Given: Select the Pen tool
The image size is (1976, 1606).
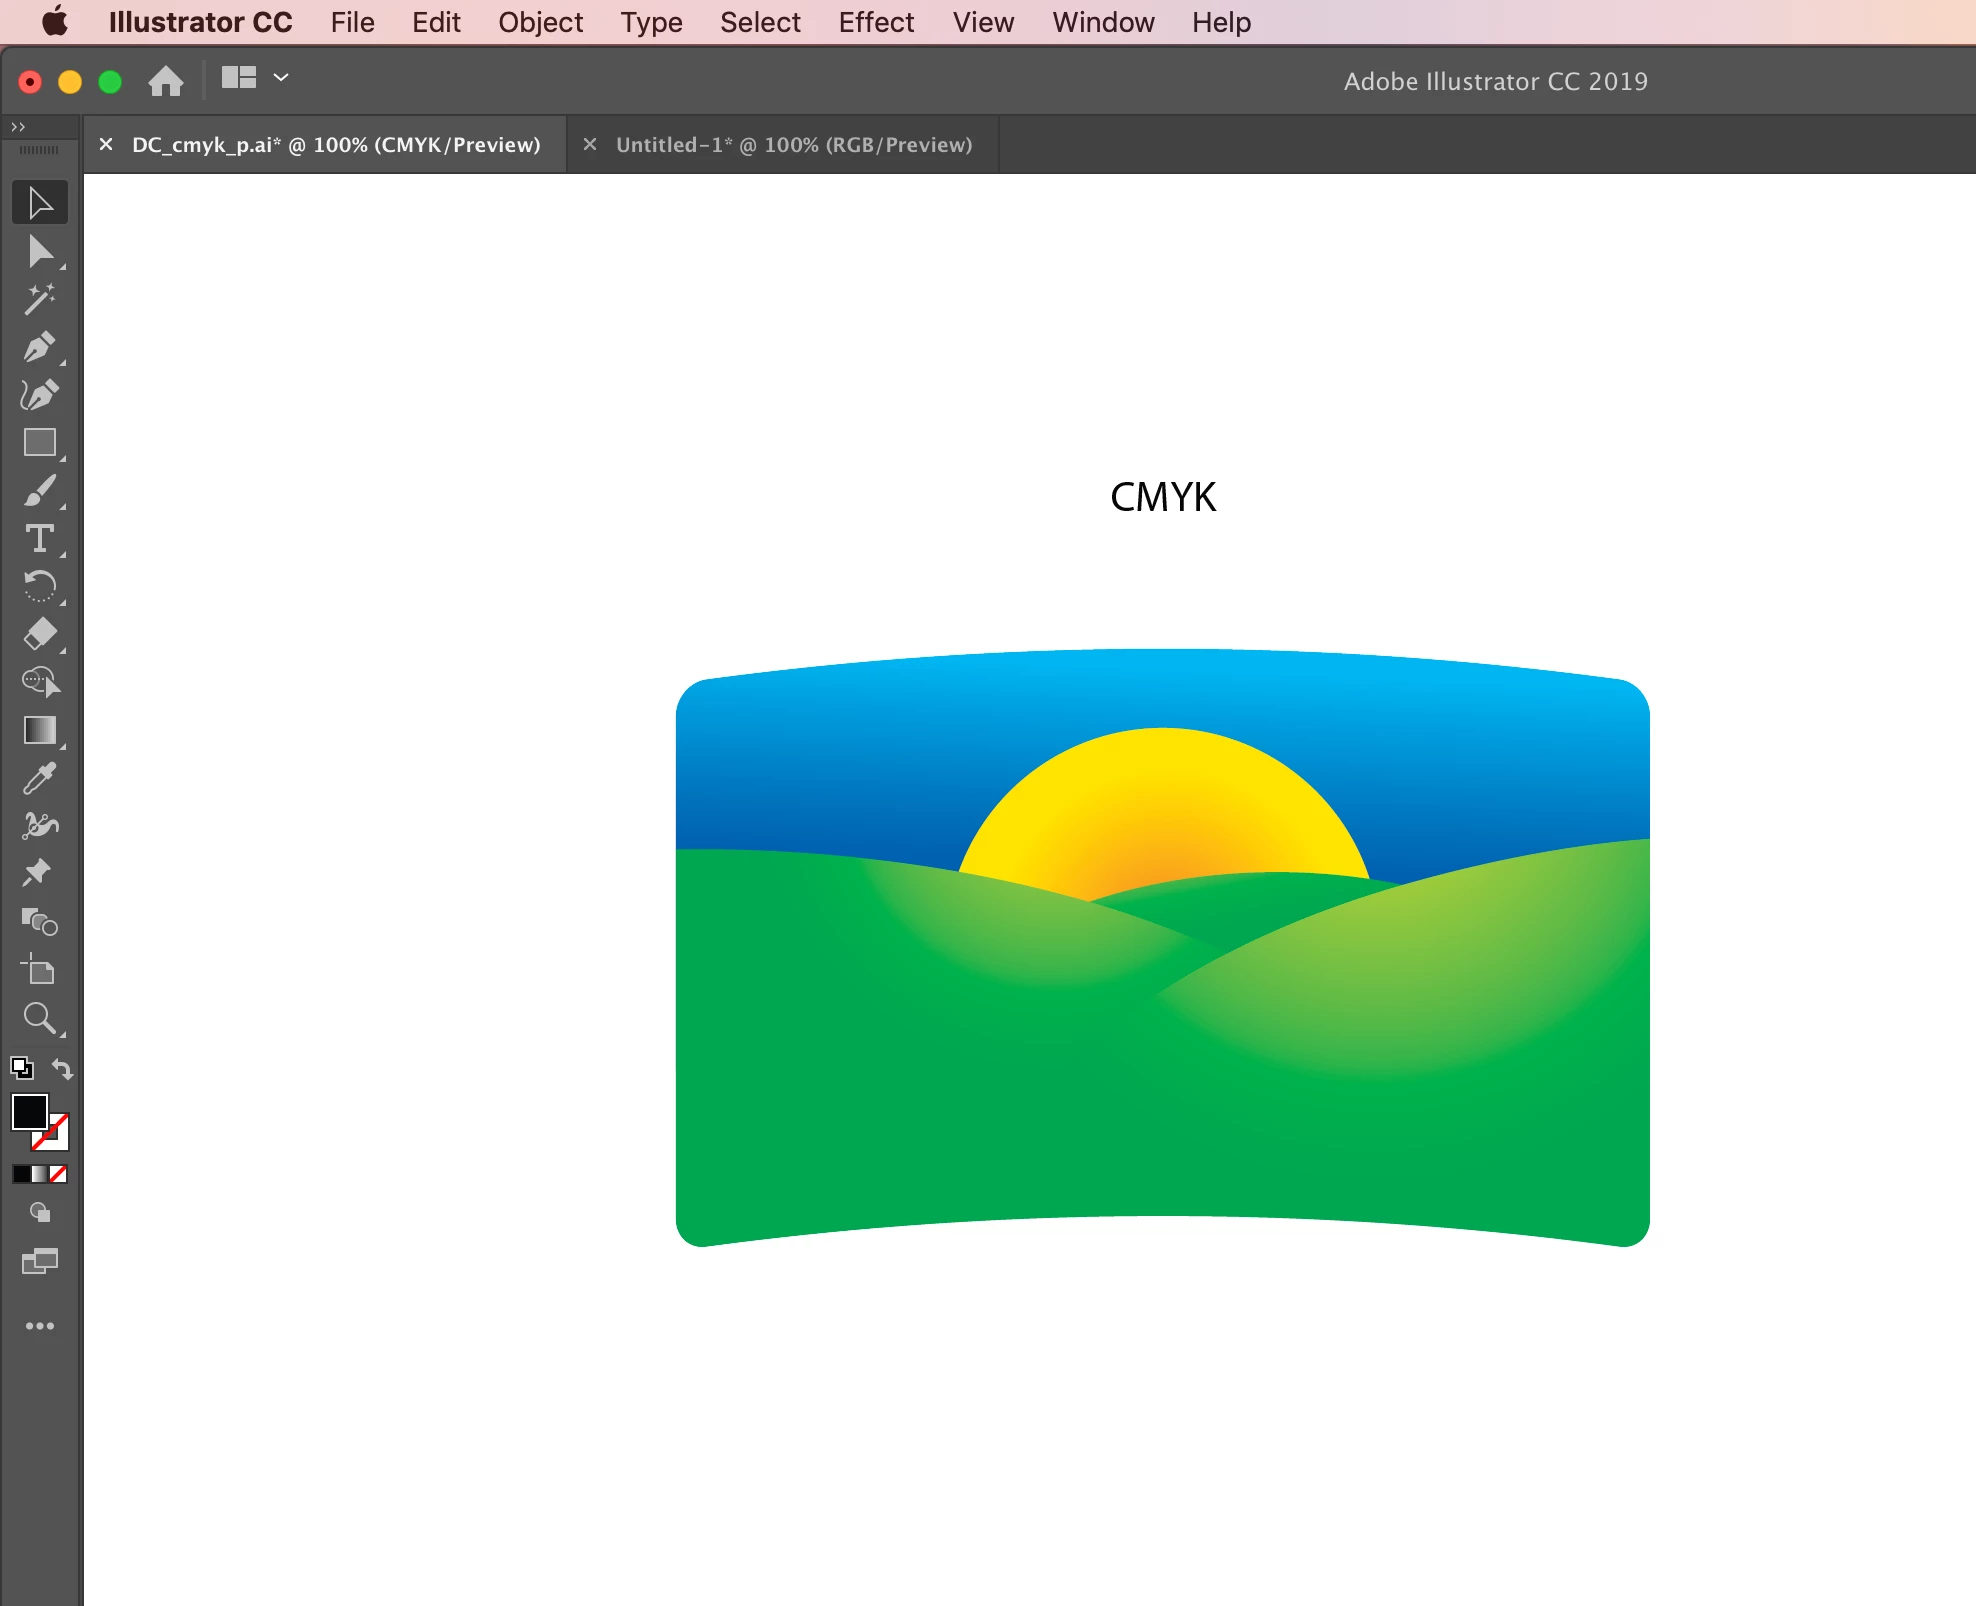Looking at the screenshot, I should (x=40, y=347).
